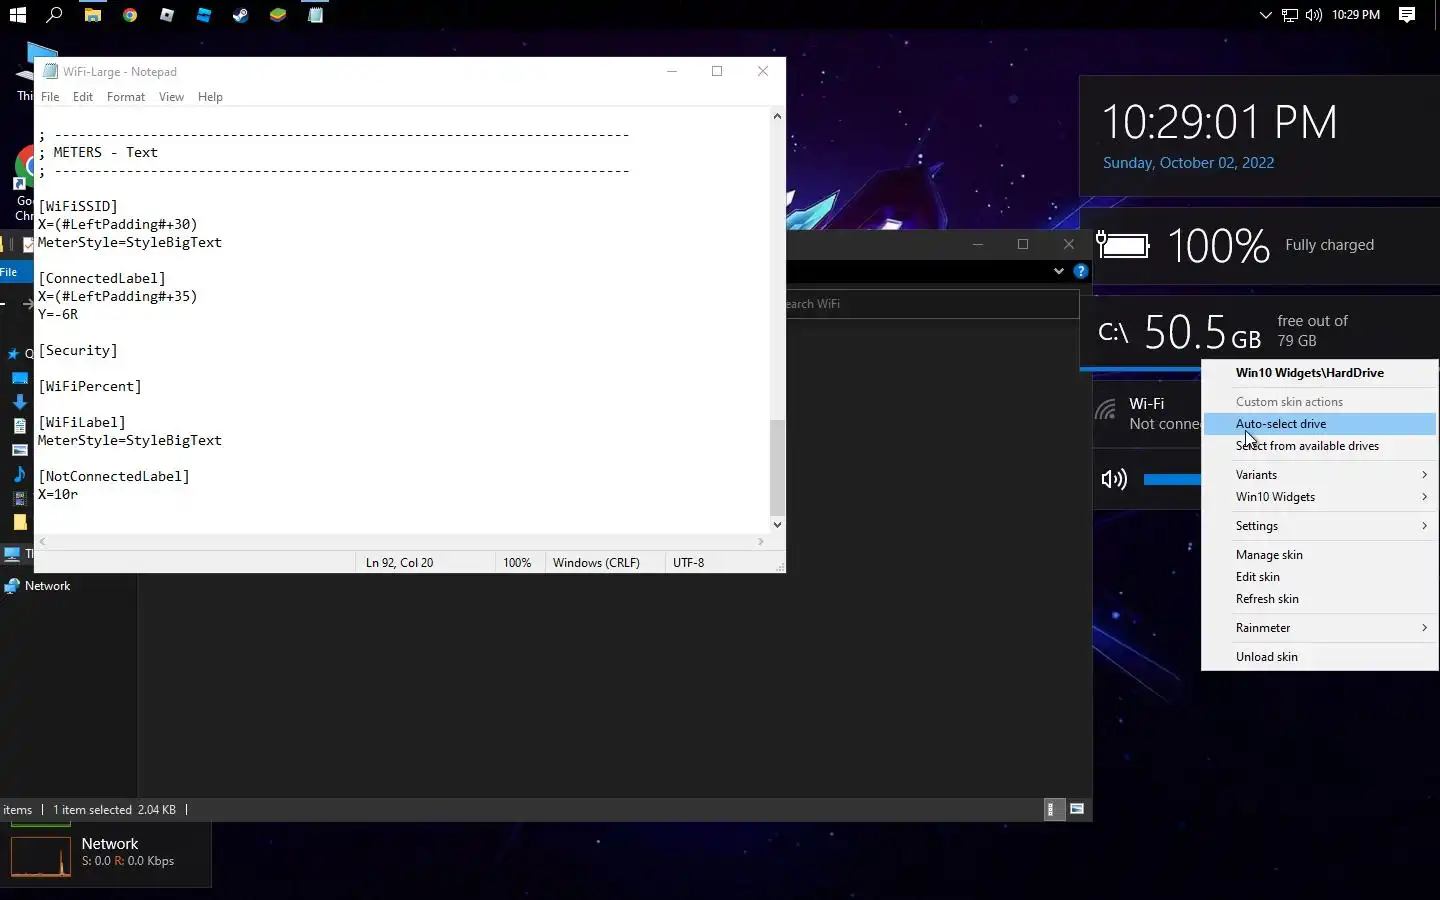Open the Windows Start menu

coord(17,15)
